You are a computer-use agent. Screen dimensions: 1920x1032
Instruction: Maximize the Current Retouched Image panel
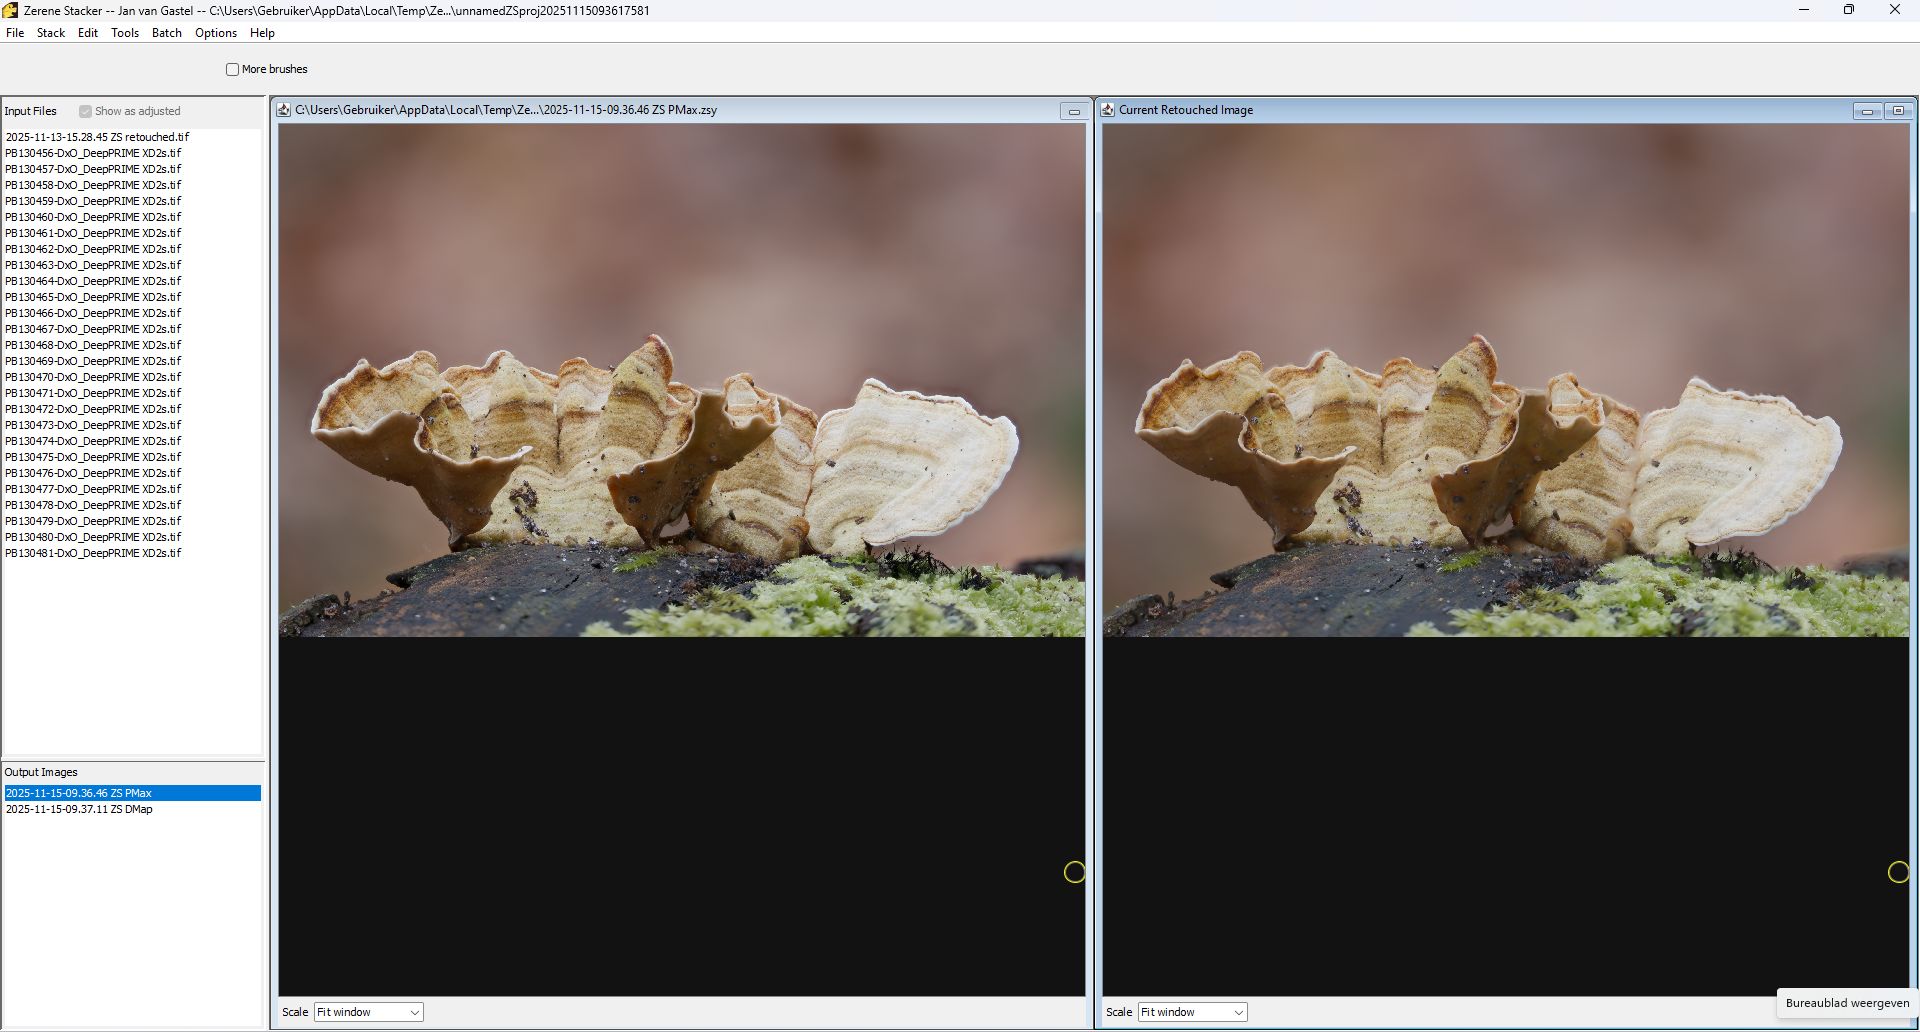(1898, 111)
